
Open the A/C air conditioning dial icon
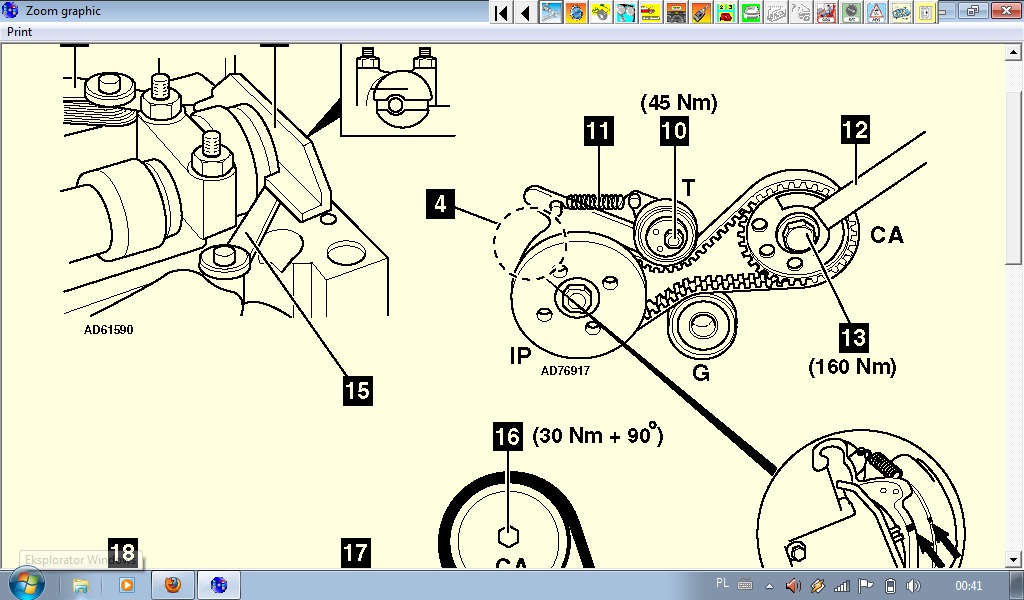(x=851, y=12)
